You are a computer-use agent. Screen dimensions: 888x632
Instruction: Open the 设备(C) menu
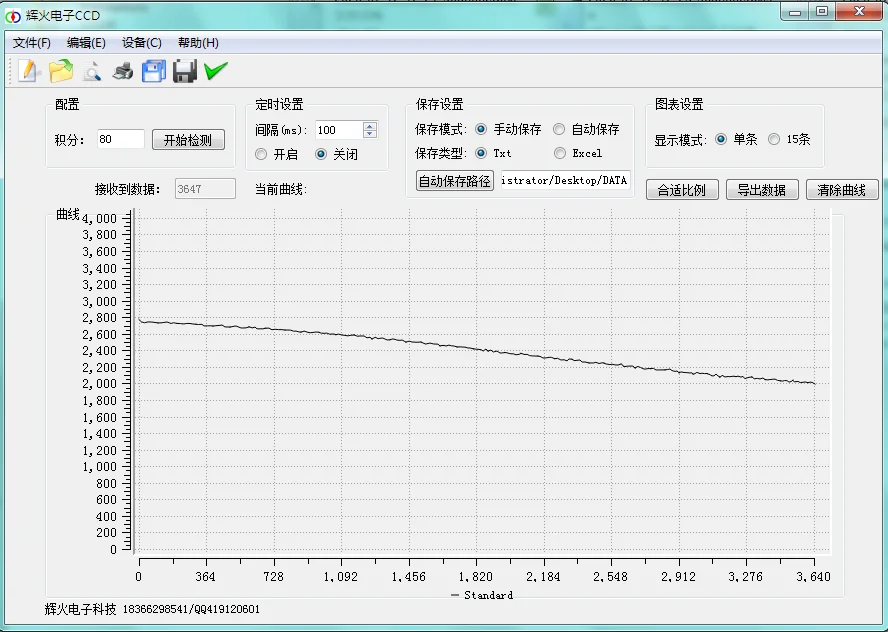[x=141, y=43]
